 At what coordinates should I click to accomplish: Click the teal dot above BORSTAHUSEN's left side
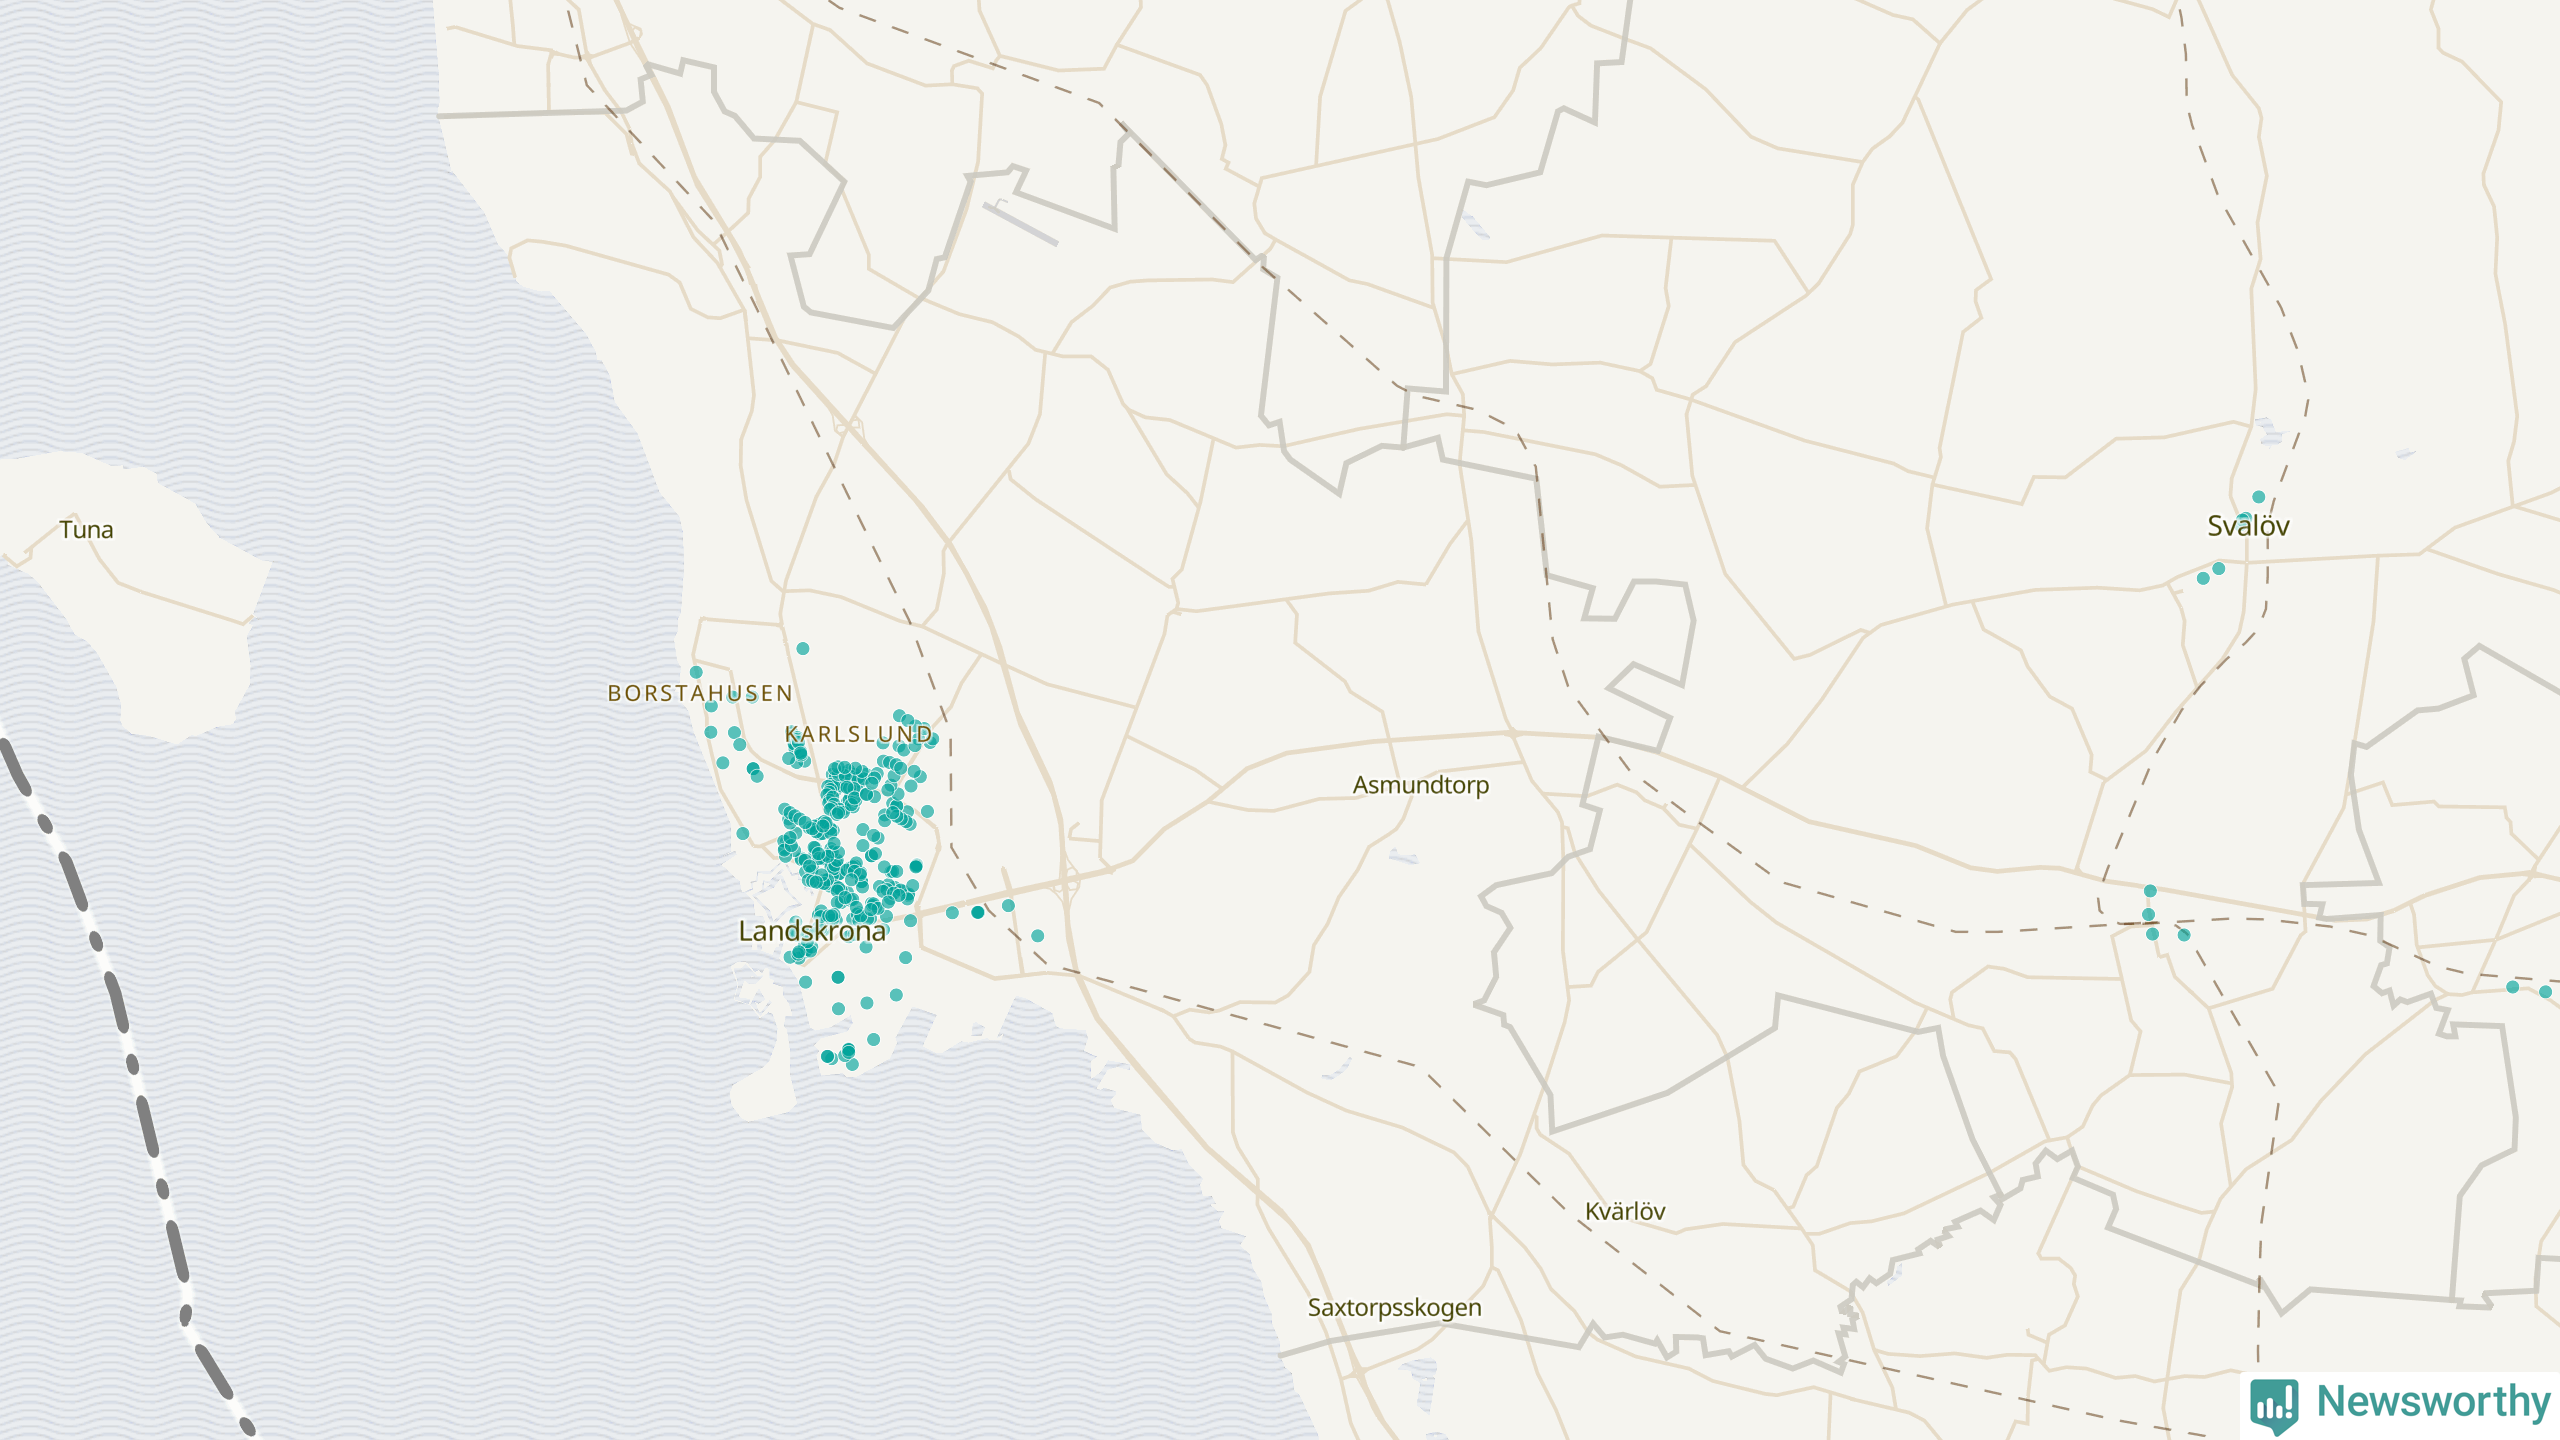pyautogui.click(x=696, y=672)
